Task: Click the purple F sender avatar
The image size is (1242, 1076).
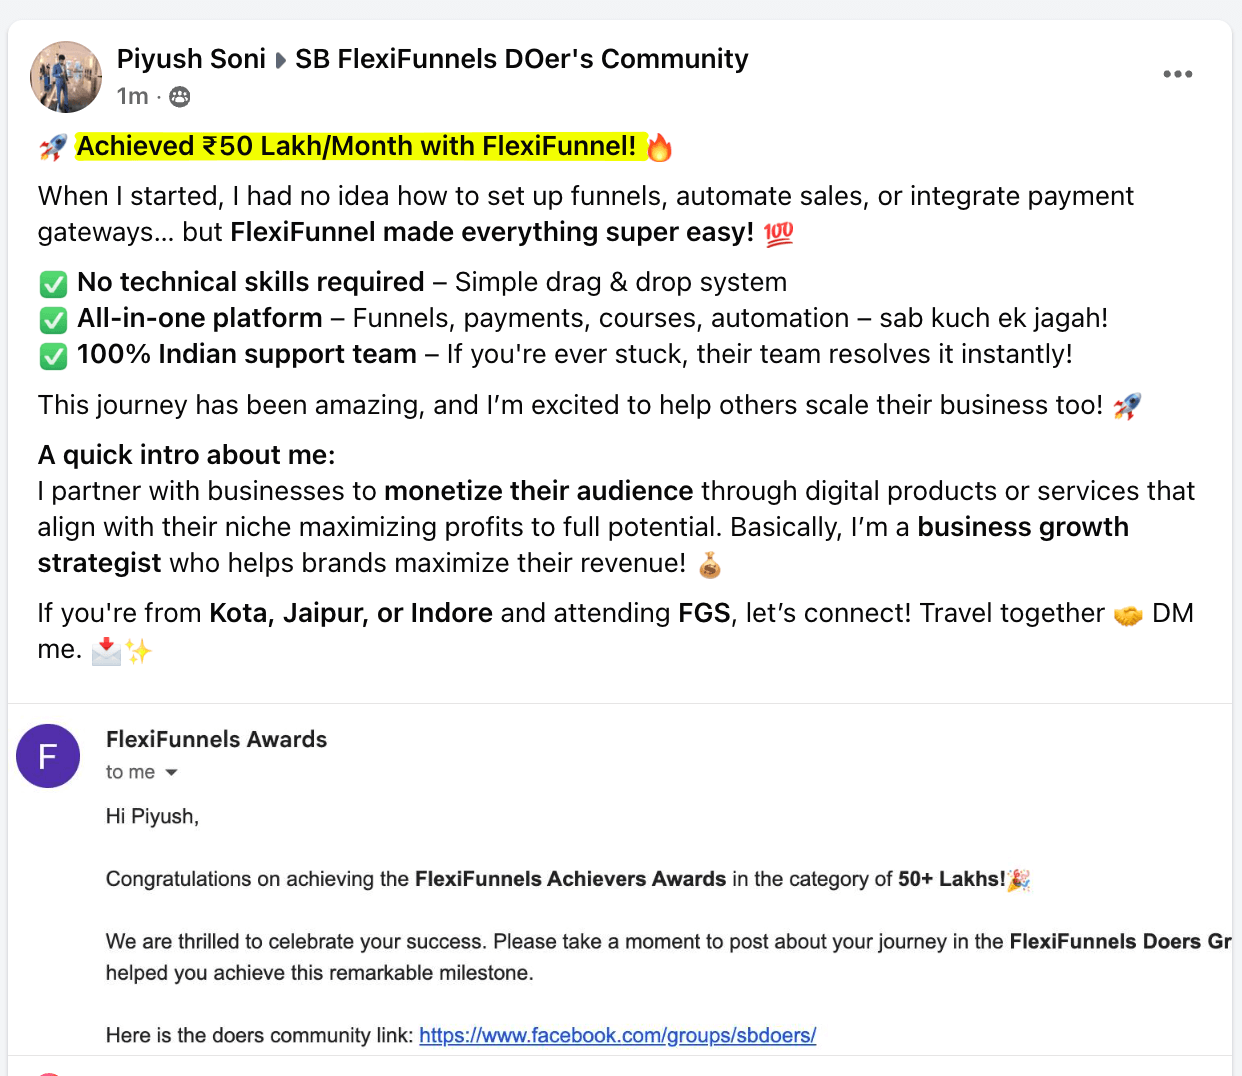Action: point(48,756)
